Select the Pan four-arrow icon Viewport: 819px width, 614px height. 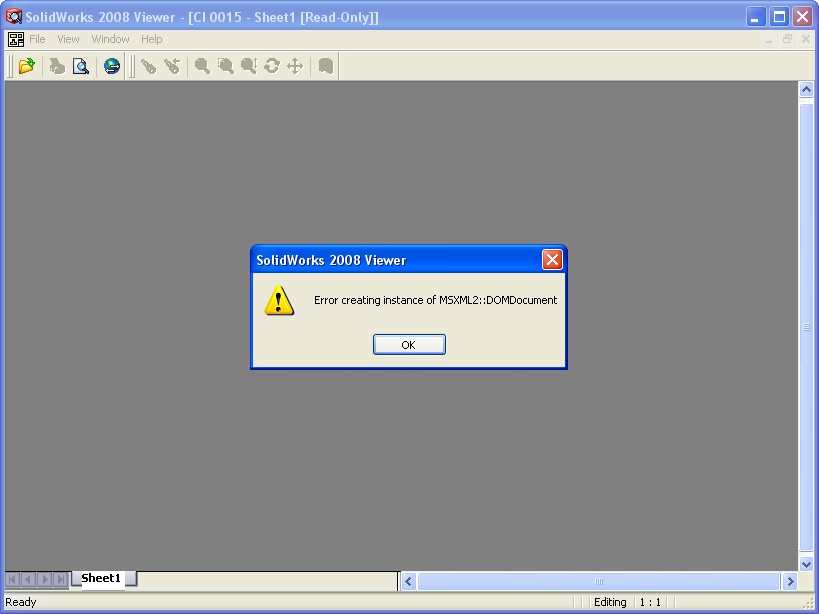295,66
